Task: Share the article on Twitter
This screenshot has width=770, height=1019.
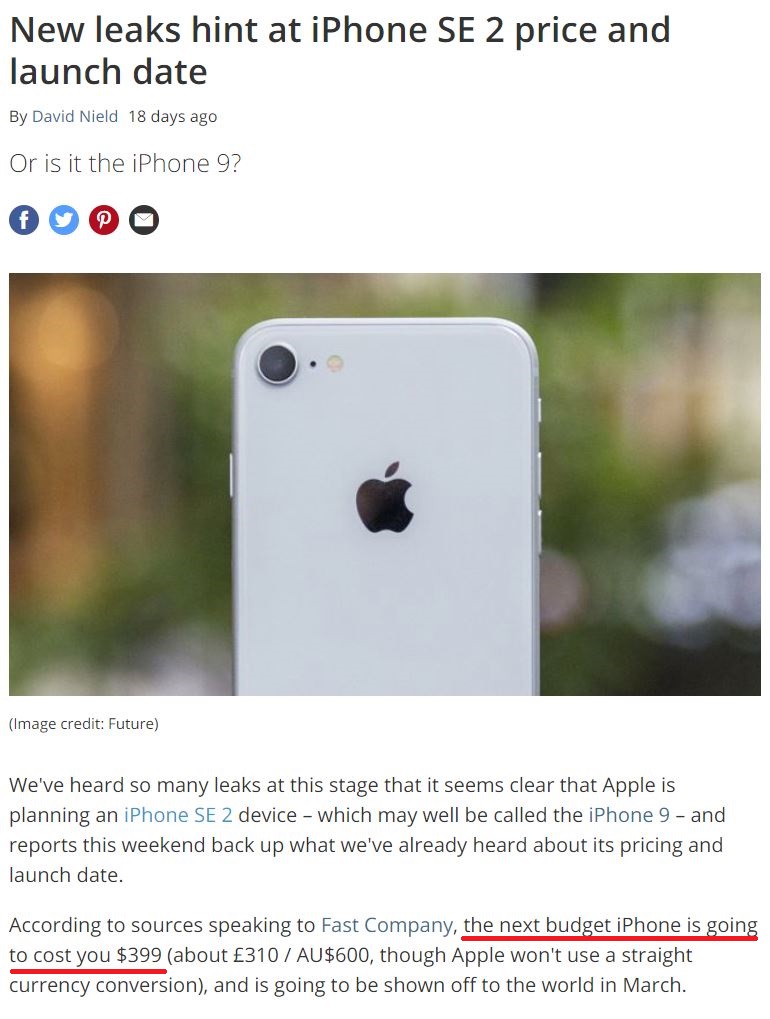Action: 64,220
